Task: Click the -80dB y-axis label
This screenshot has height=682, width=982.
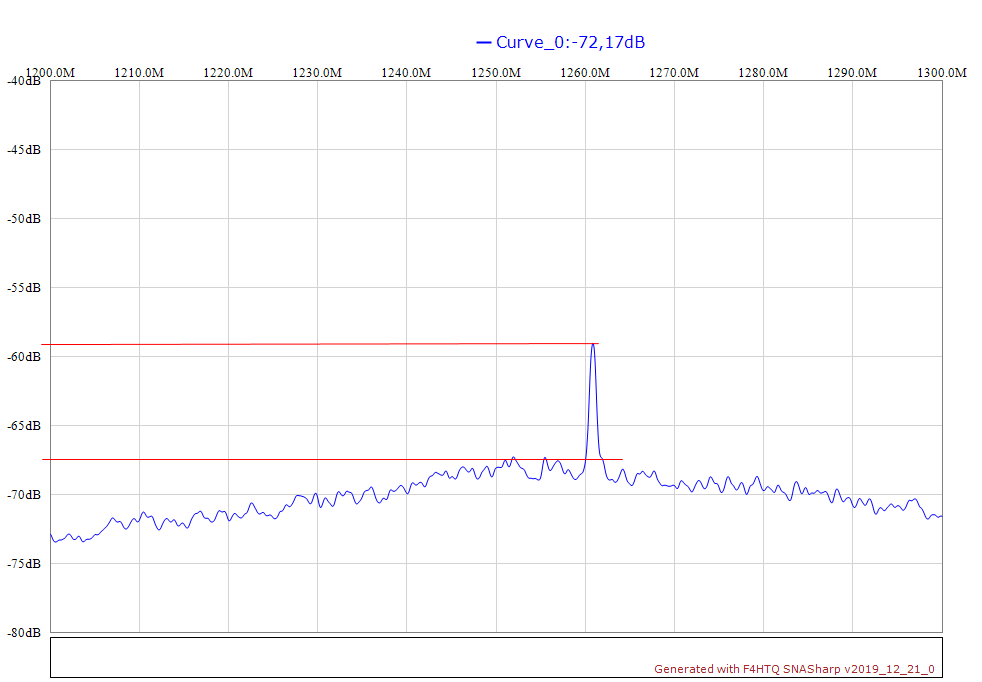Action: tap(24, 633)
